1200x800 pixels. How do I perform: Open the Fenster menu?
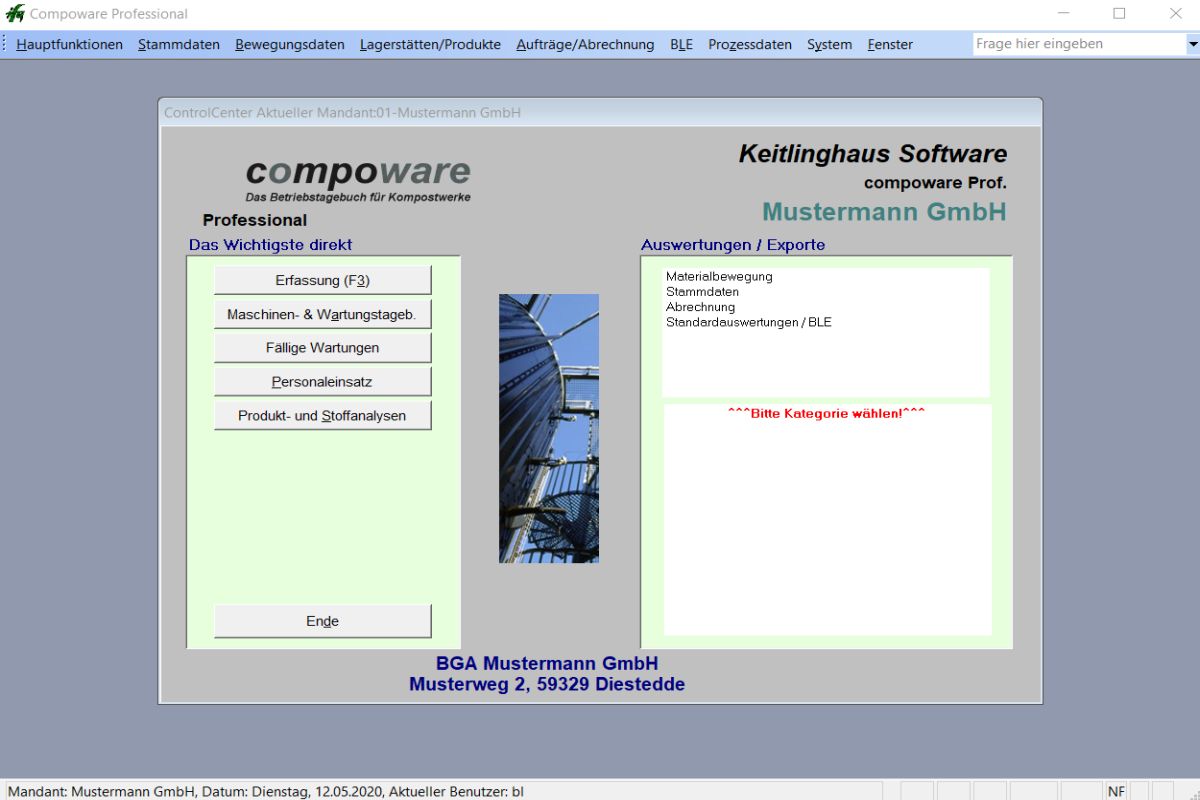coord(890,44)
